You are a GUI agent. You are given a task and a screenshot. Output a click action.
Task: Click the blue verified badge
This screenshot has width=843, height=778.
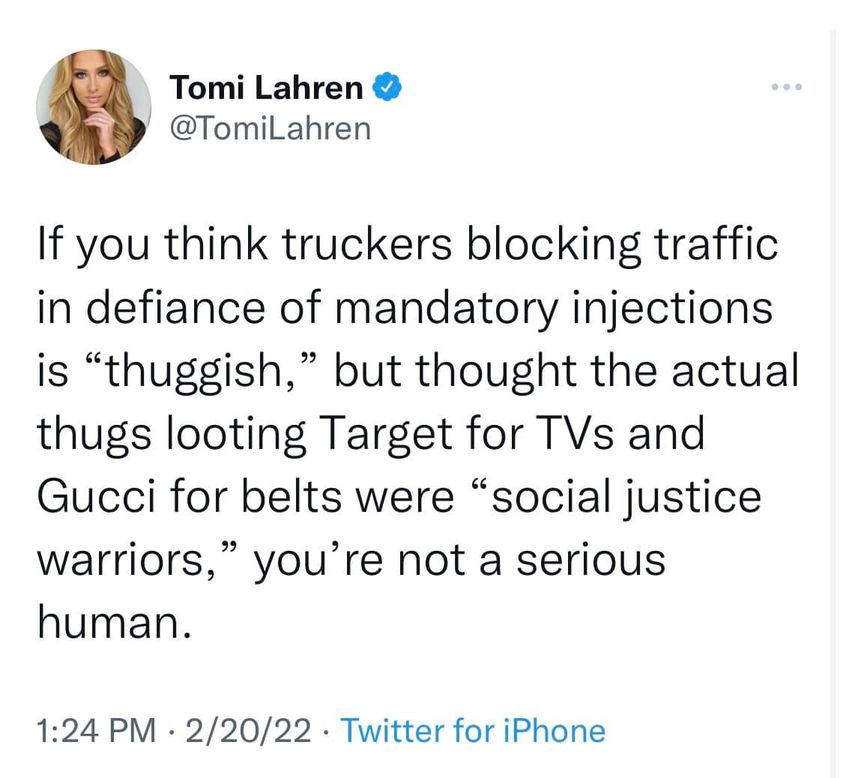(x=388, y=89)
